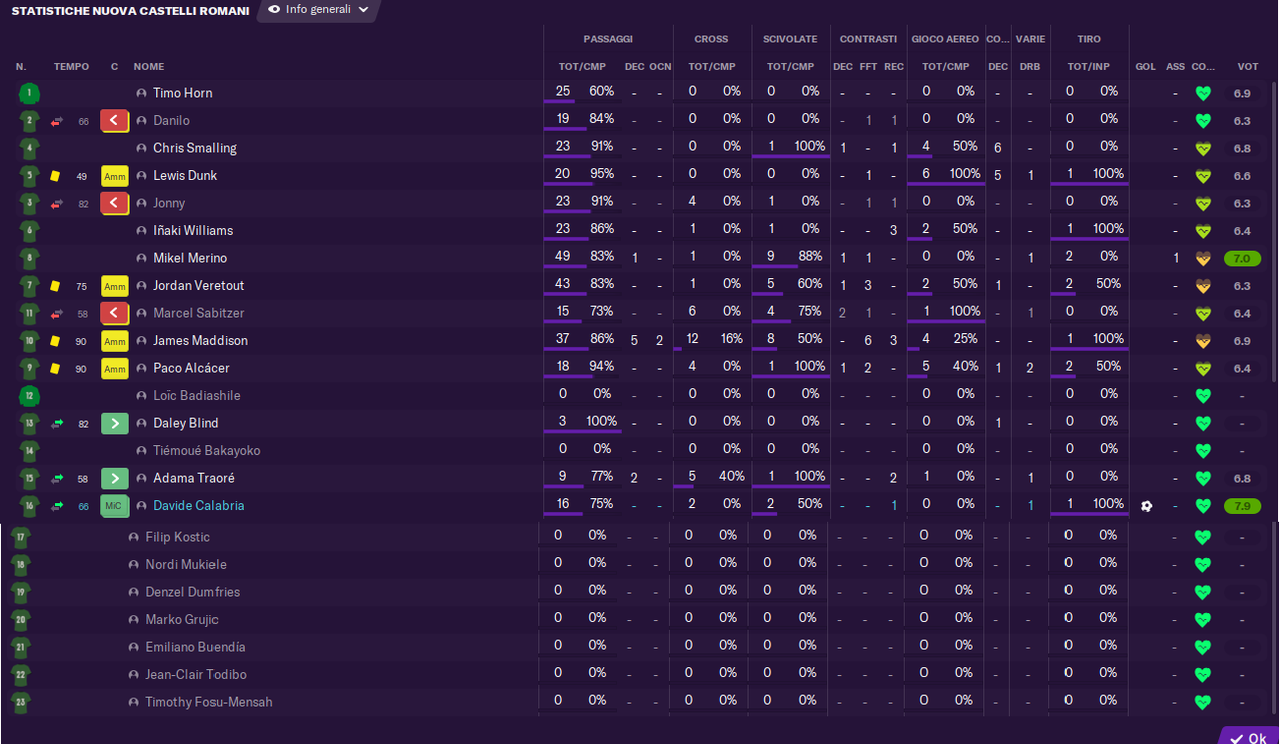The height and width of the screenshot is (744, 1280).
Task: Open Tiémoué Bakayoko's player profile
Action: pos(206,451)
